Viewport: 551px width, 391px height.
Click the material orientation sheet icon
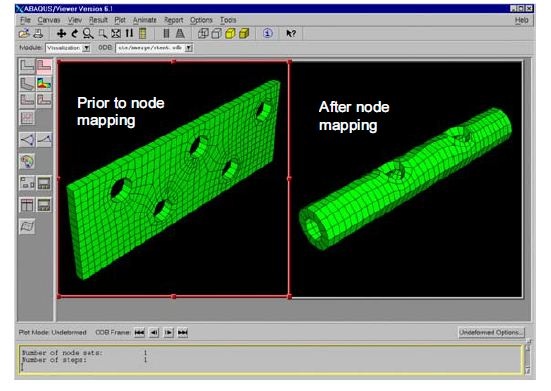click(x=27, y=226)
